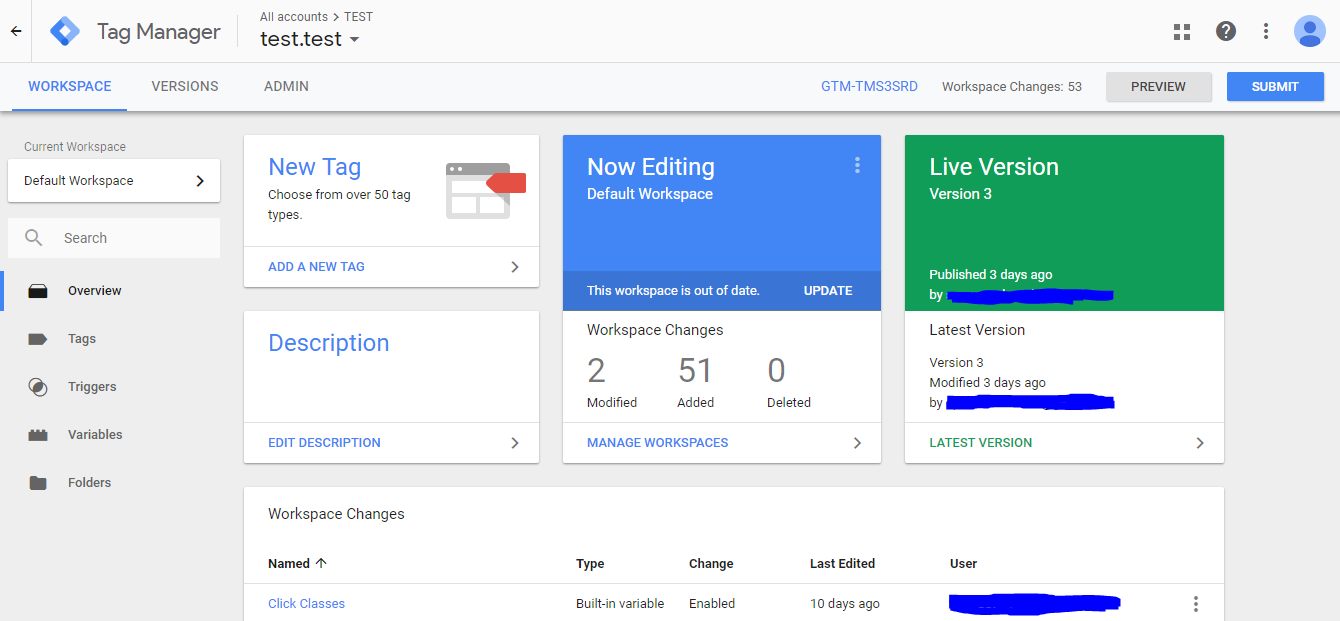Sort by Name column arrow
Viewport: 1340px width, 621px height.
click(321, 563)
